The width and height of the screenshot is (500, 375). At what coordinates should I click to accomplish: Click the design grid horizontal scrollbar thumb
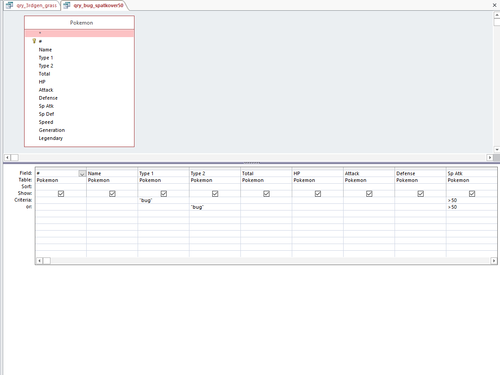(47, 261)
